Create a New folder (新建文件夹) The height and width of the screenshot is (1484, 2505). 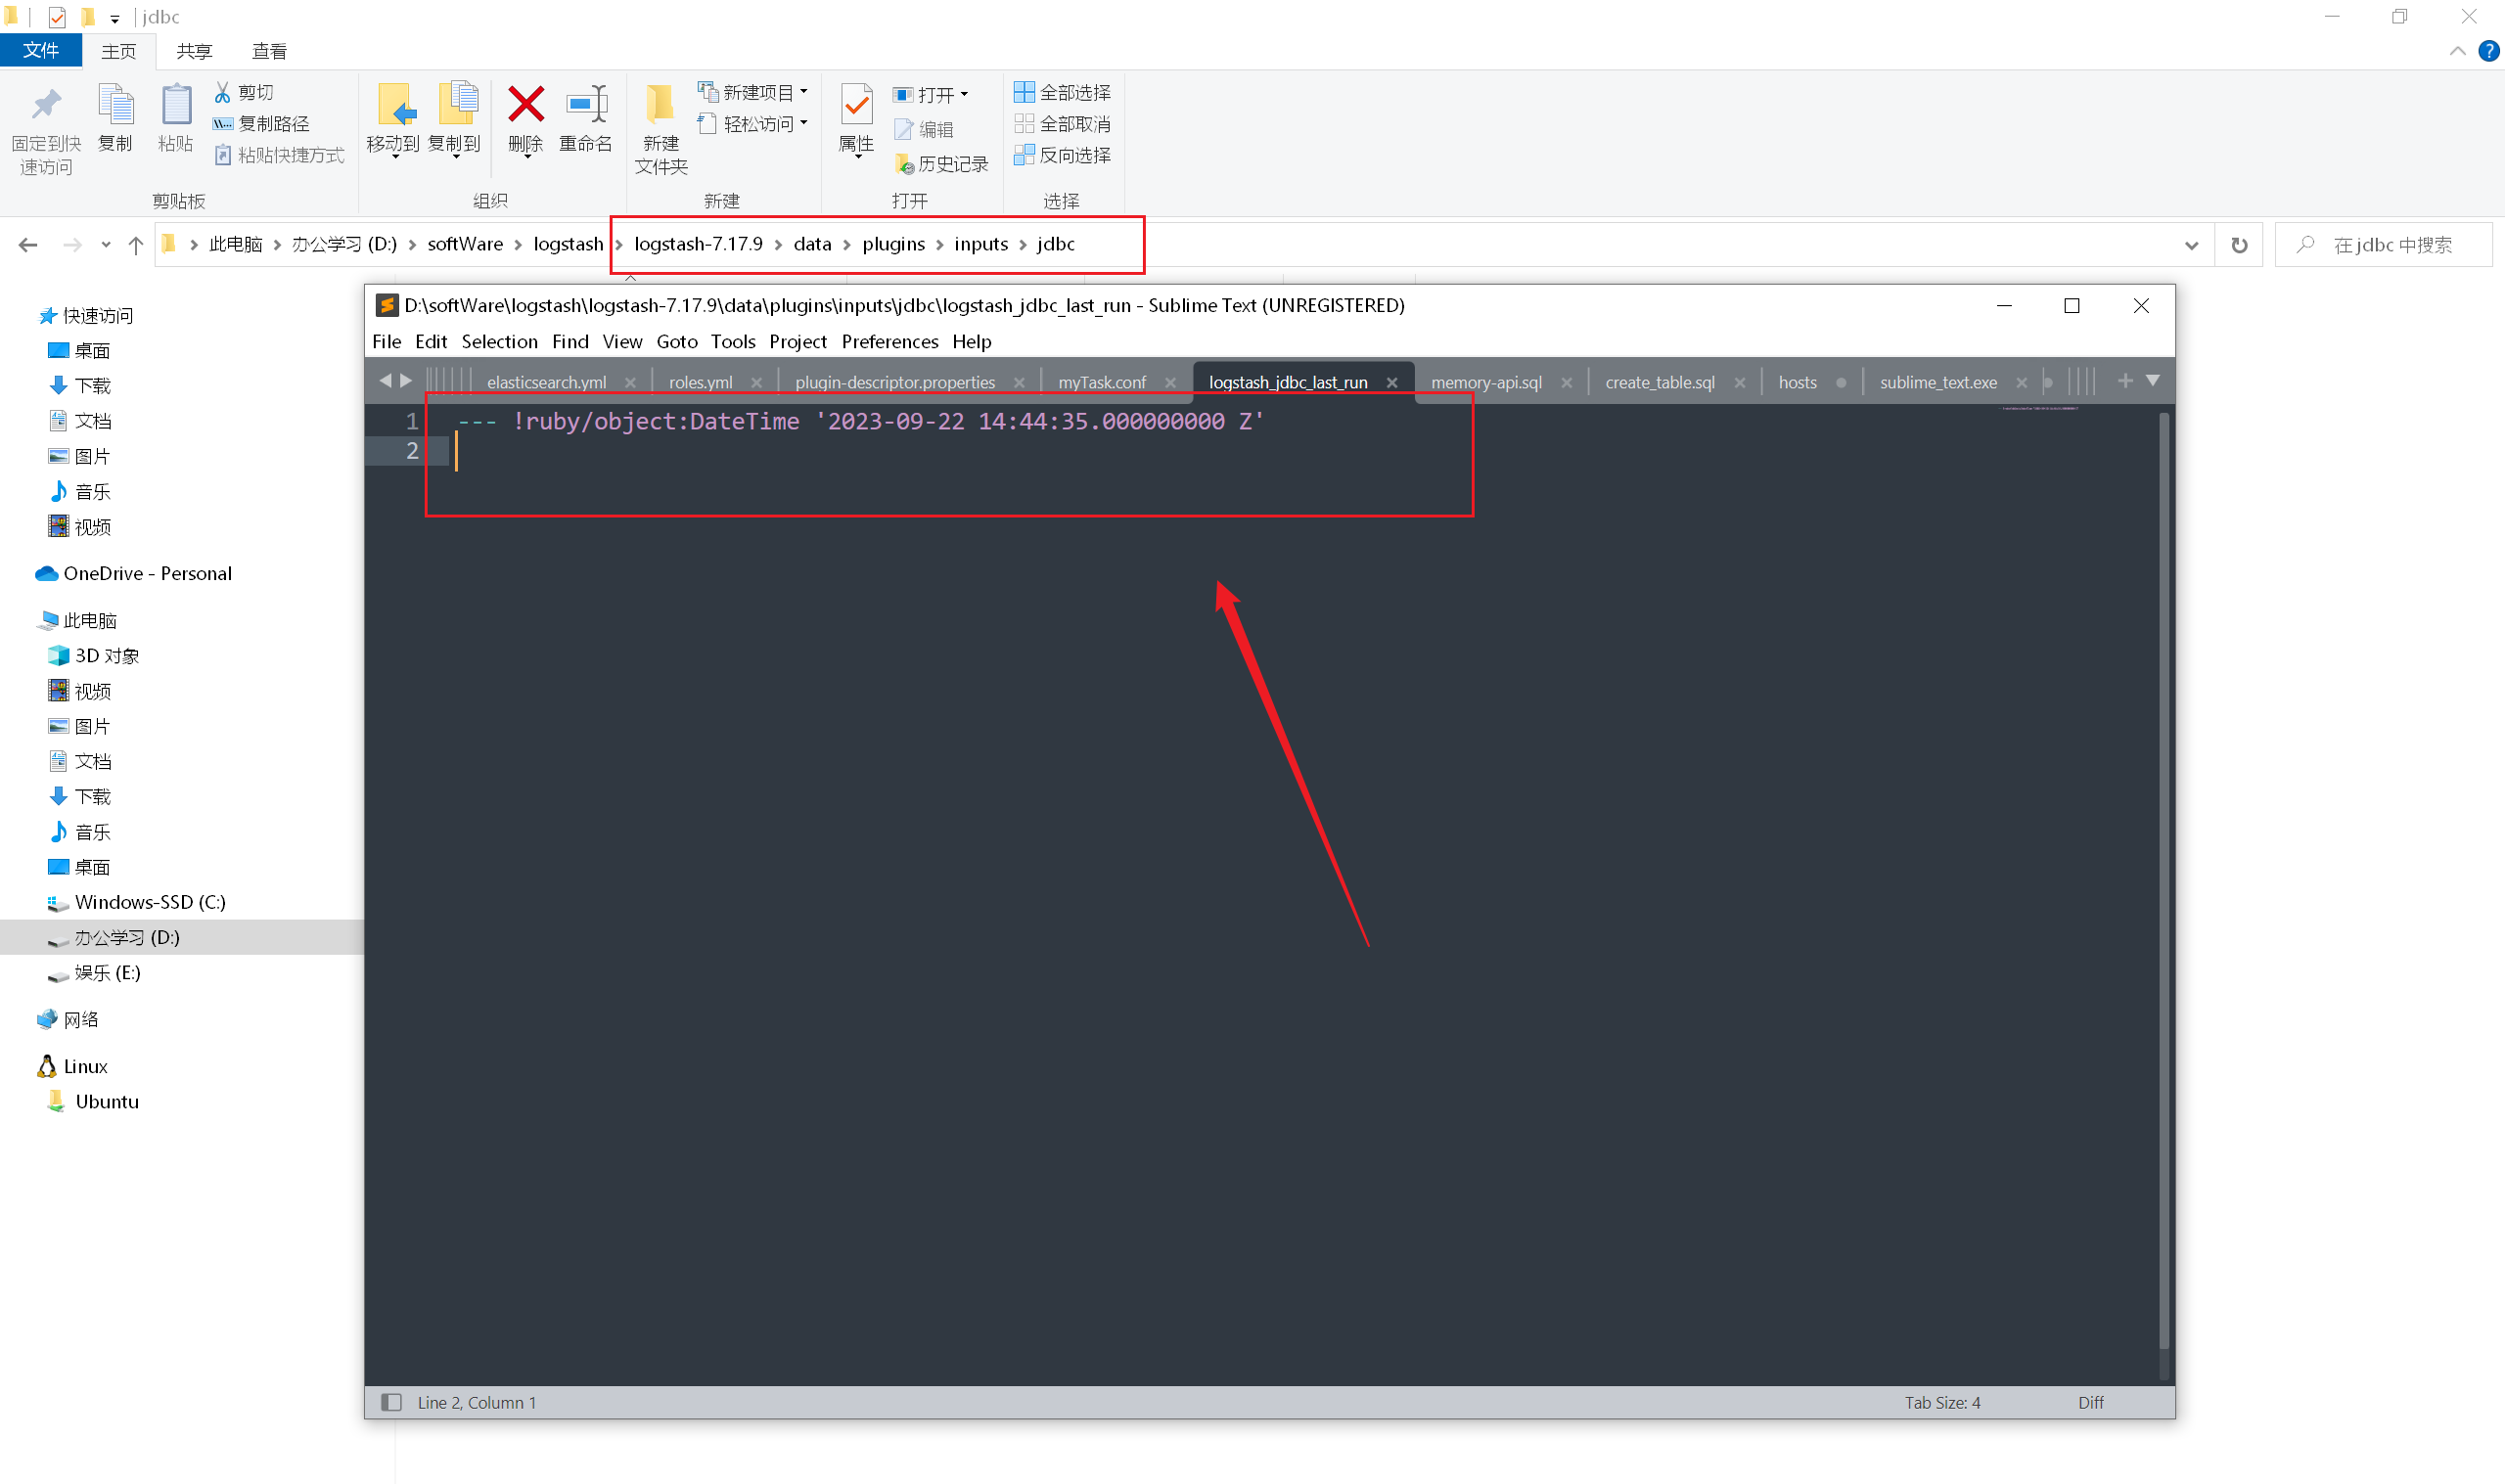(x=661, y=128)
